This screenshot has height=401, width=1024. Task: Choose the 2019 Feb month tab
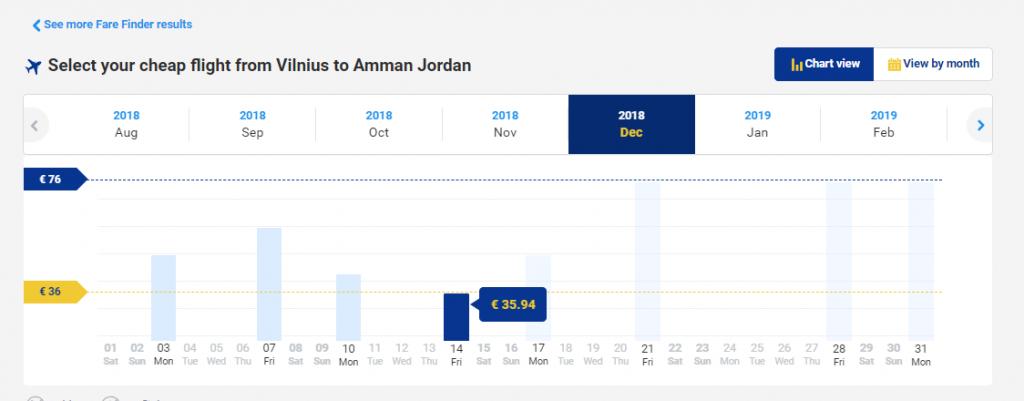[884, 124]
